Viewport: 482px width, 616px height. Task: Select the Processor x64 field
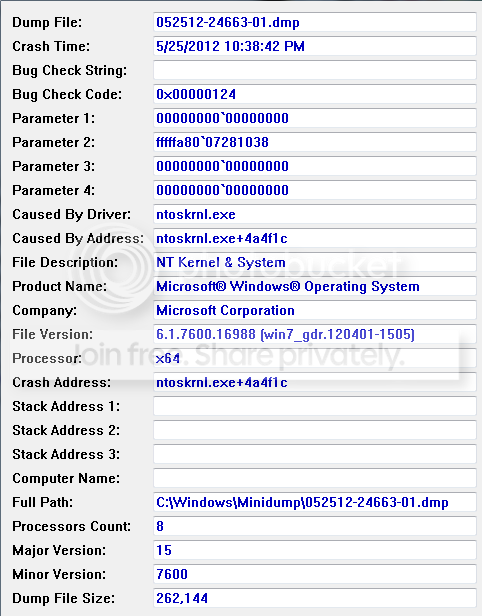pyautogui.click(x=315, y=358)
